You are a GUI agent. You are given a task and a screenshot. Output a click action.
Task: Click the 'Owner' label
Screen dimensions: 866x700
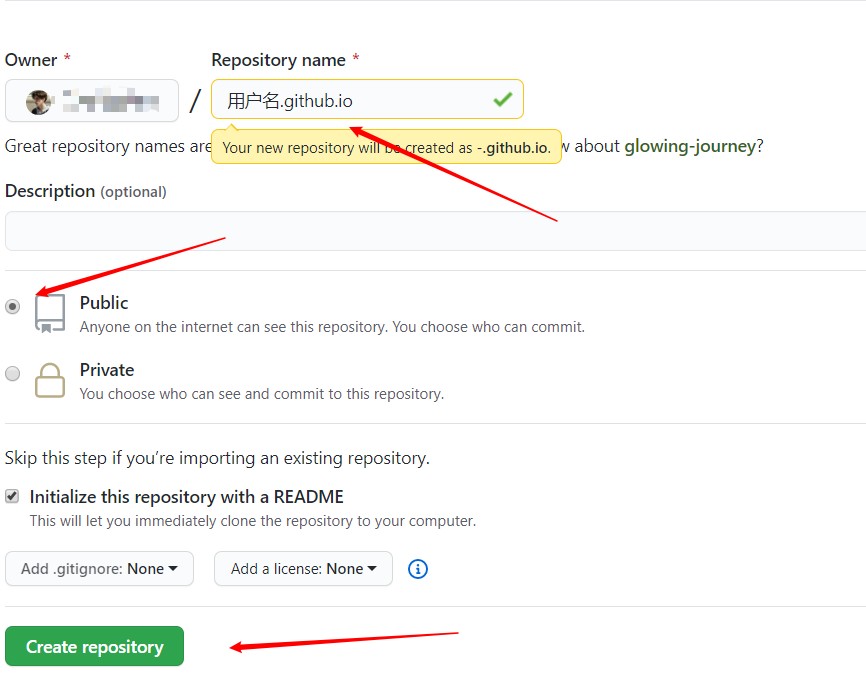pos(31,60)
